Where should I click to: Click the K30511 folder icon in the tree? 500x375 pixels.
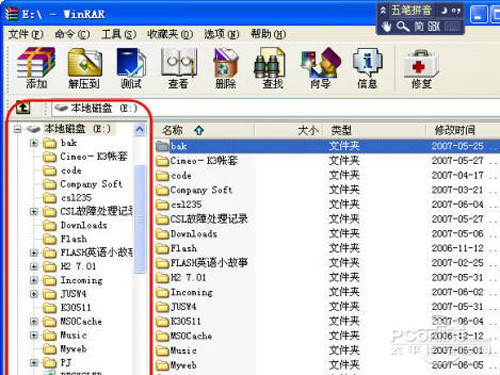pos(50,308)
